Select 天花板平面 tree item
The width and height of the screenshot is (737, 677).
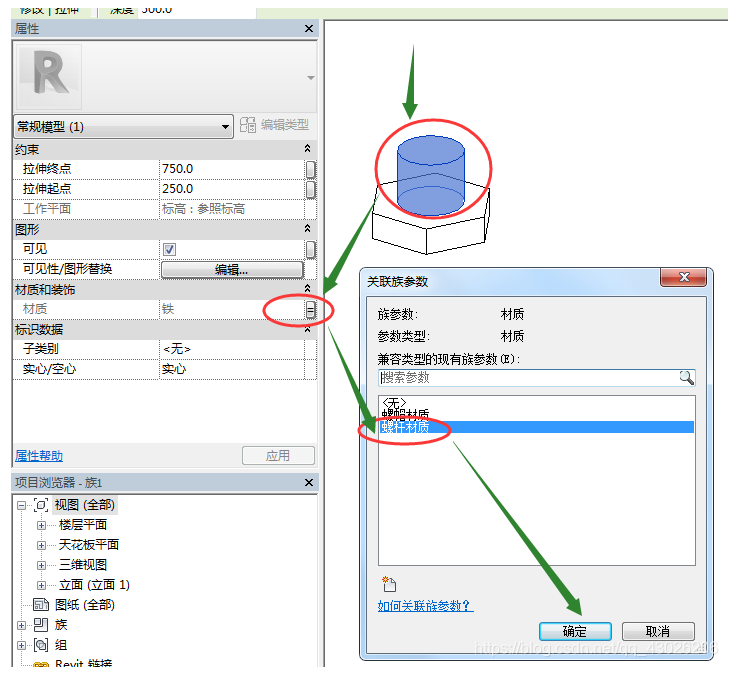[89, 545]
